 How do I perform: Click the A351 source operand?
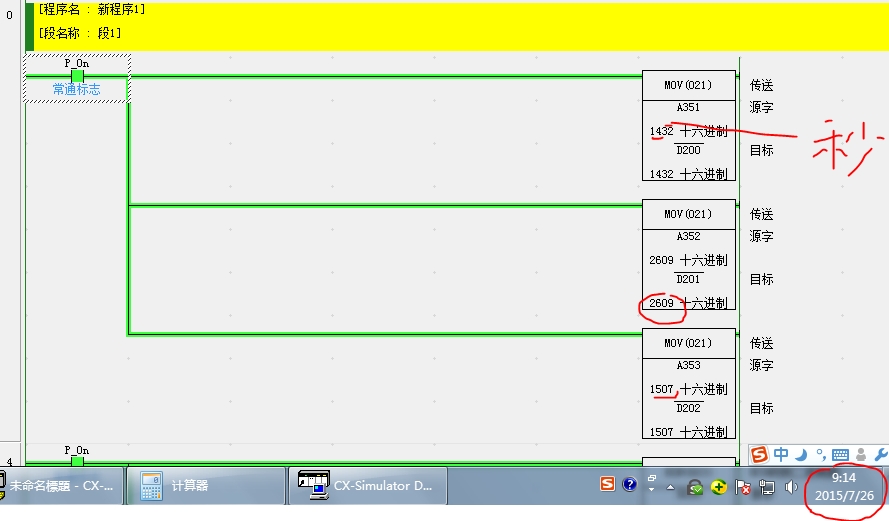tap(688, 107)
